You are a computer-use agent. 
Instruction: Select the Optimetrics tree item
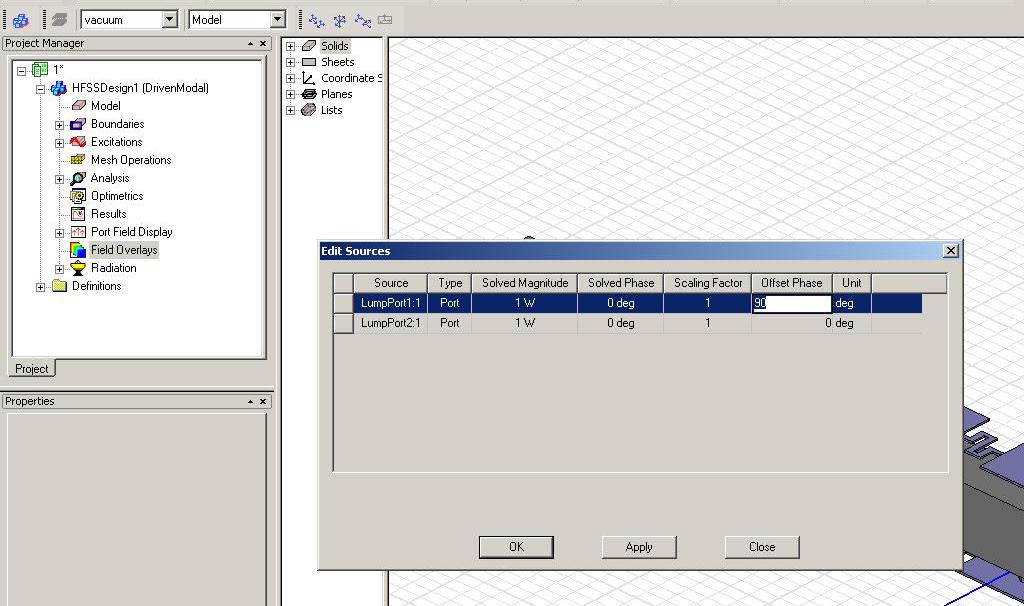117,196
